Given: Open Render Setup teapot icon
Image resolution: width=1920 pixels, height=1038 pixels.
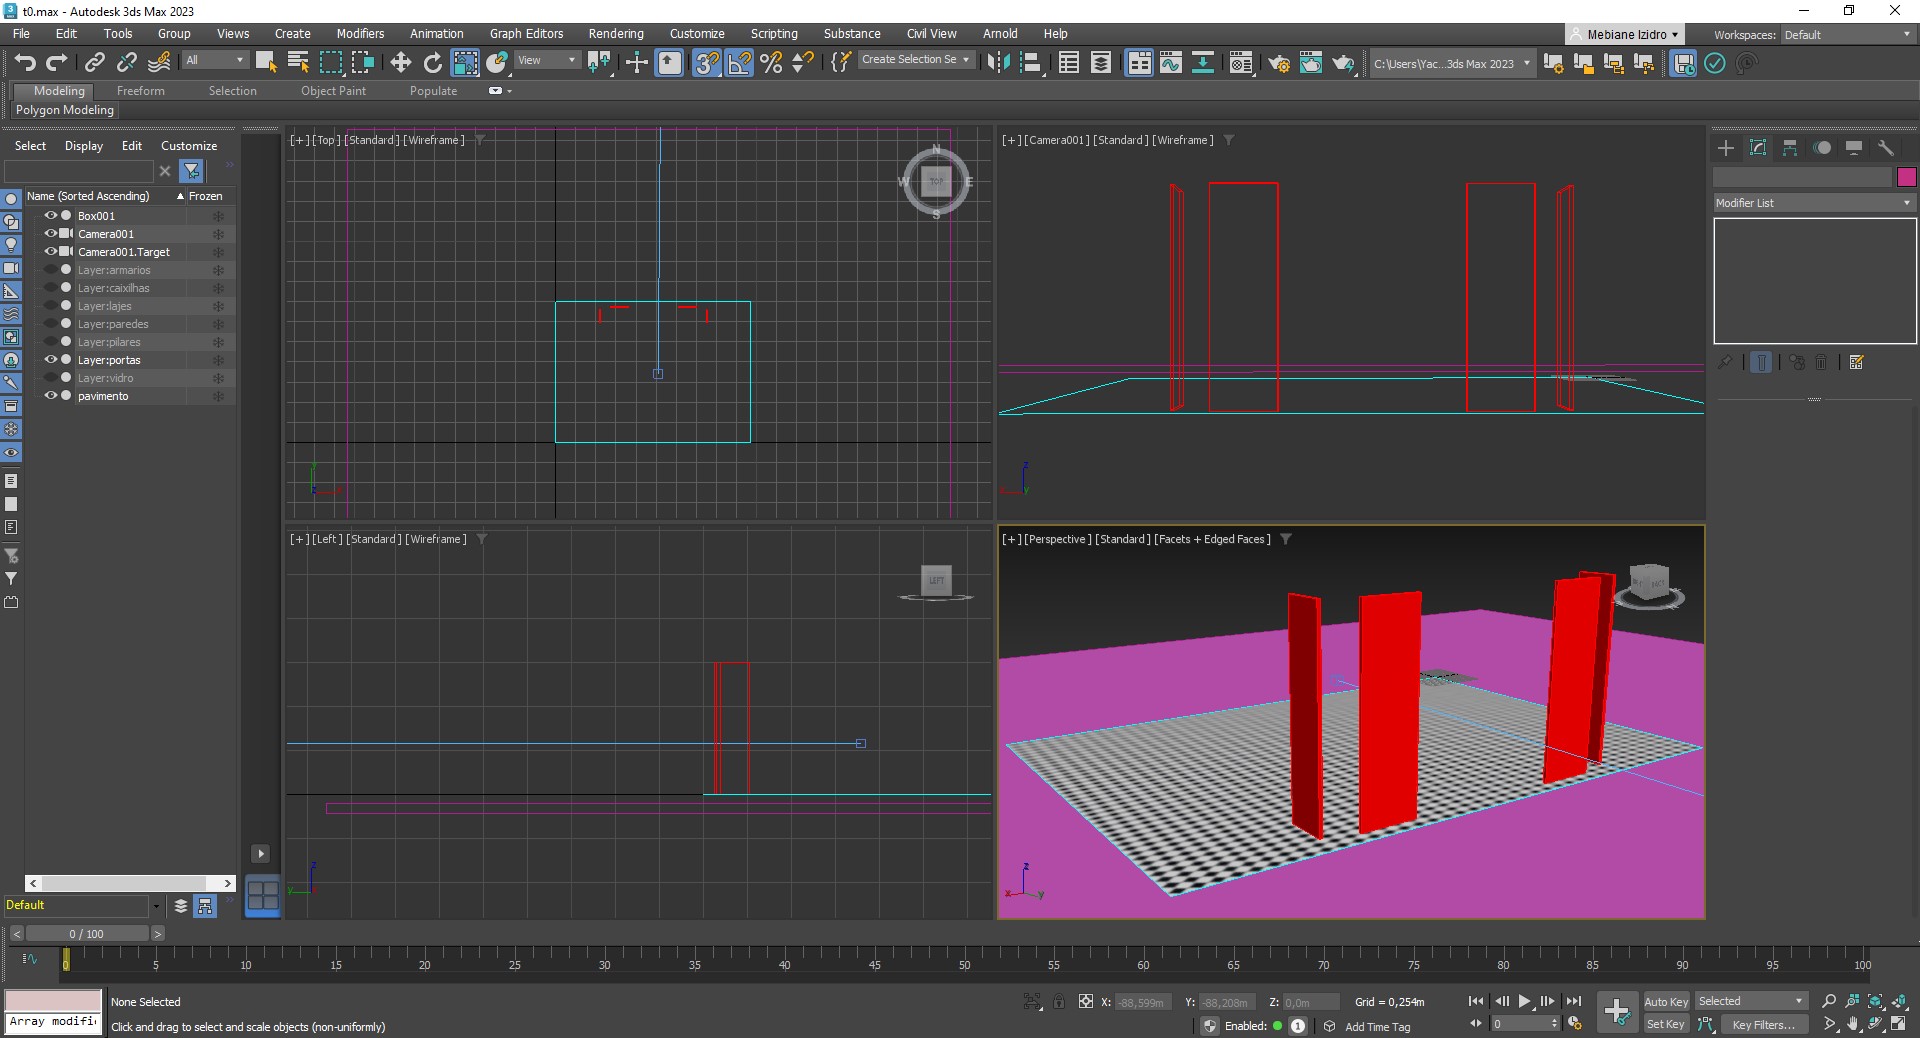Looking at the screenshot, I should [1278, 63].
